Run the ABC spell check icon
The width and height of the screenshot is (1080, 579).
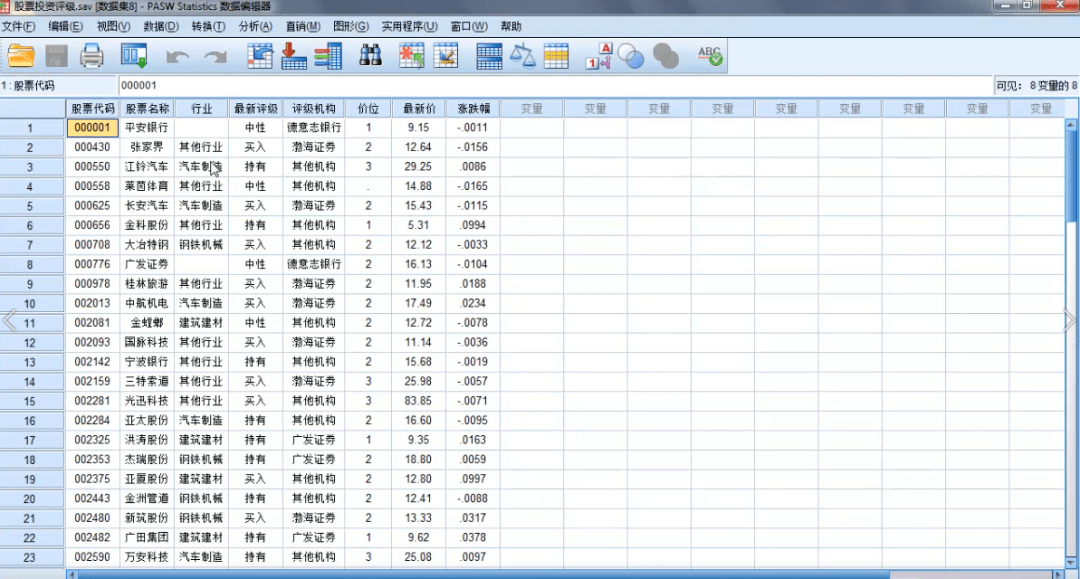point(709,56)
